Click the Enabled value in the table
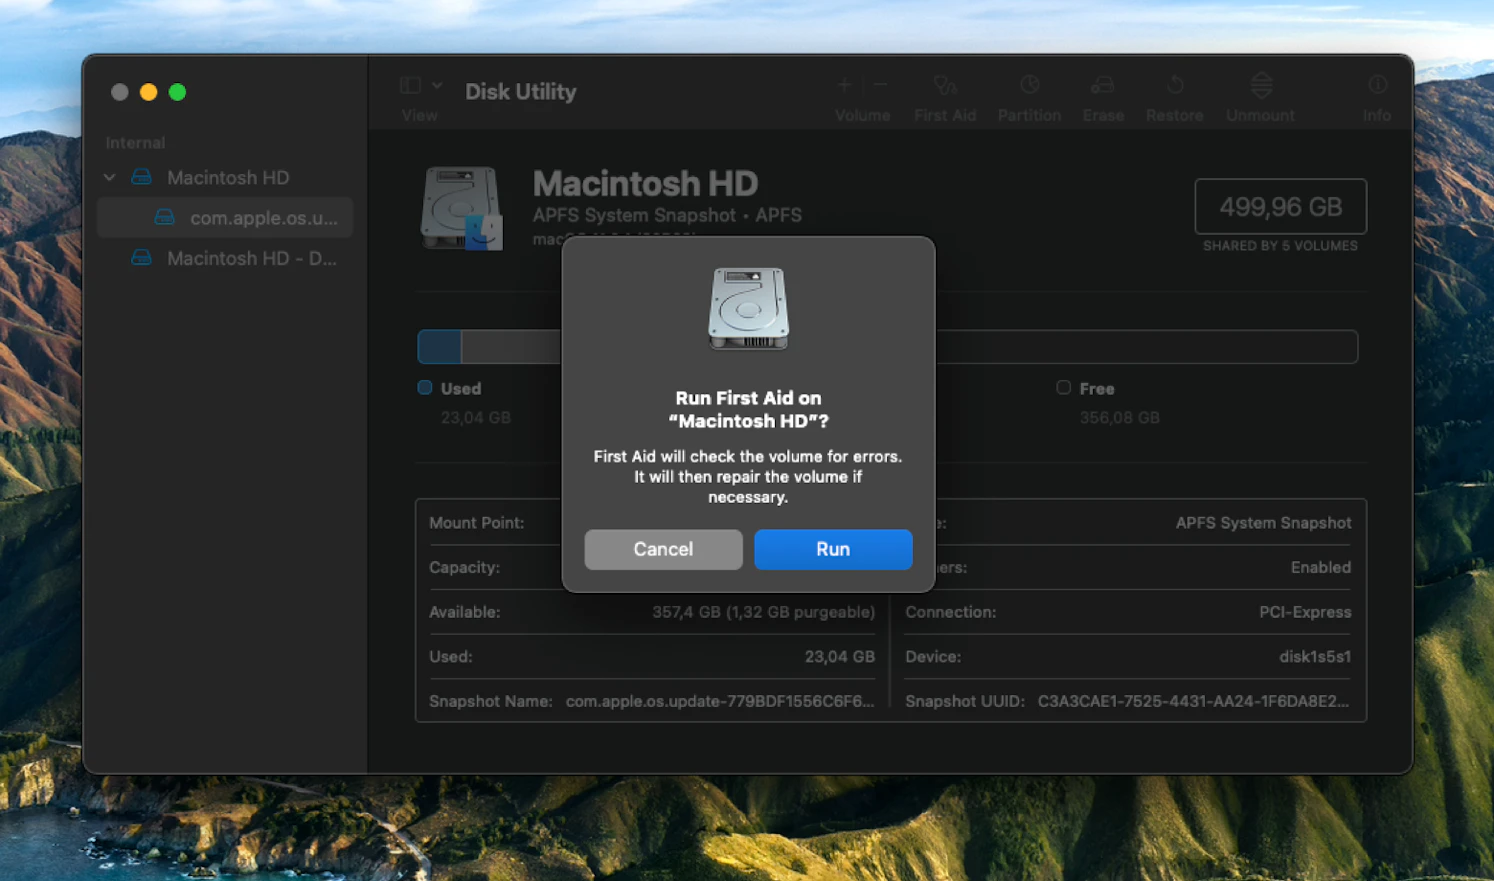Screen dimensions: 1494x881 [x=1320, y=567]
